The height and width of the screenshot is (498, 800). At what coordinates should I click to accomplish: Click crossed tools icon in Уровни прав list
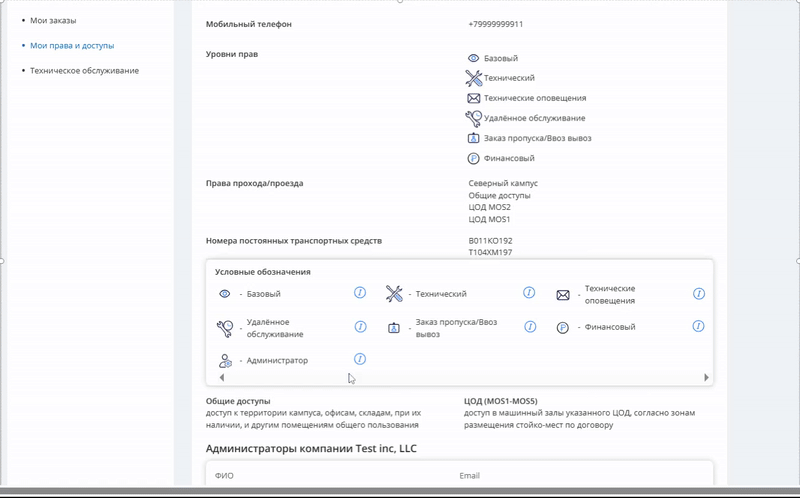[474, 78]
